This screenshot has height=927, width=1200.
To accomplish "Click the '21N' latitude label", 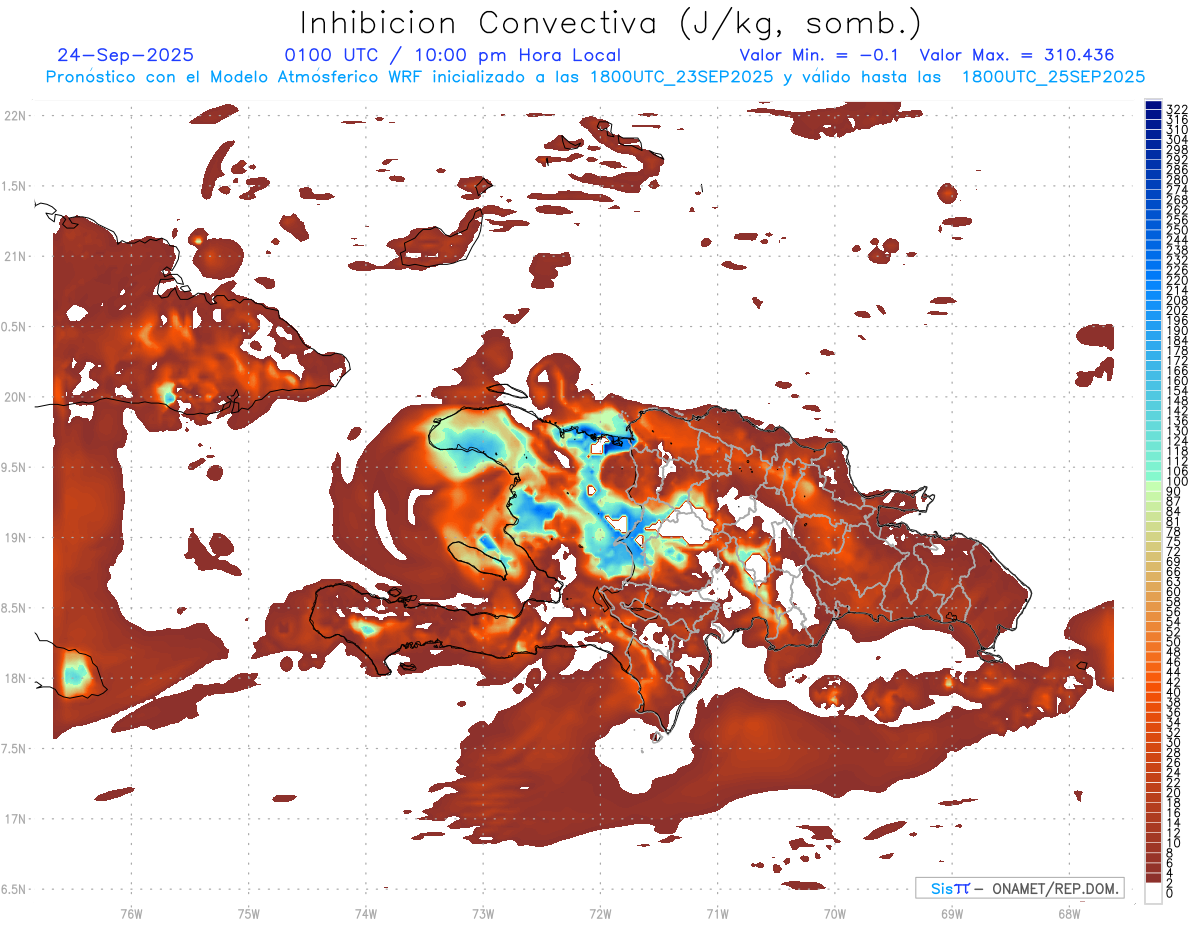I will pos(14,257).
